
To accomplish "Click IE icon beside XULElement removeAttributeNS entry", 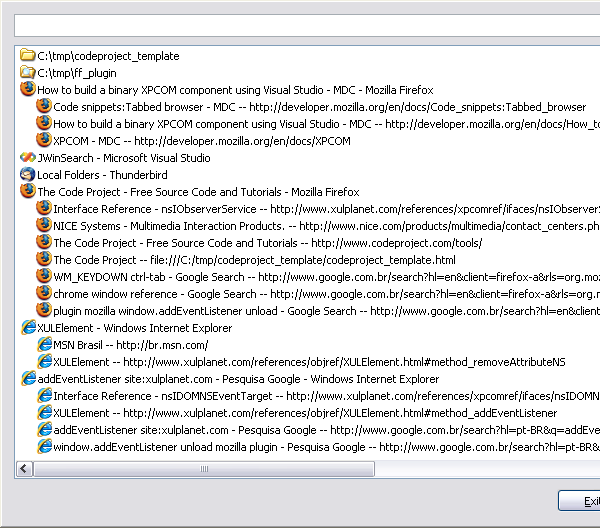I will [44, 361].
